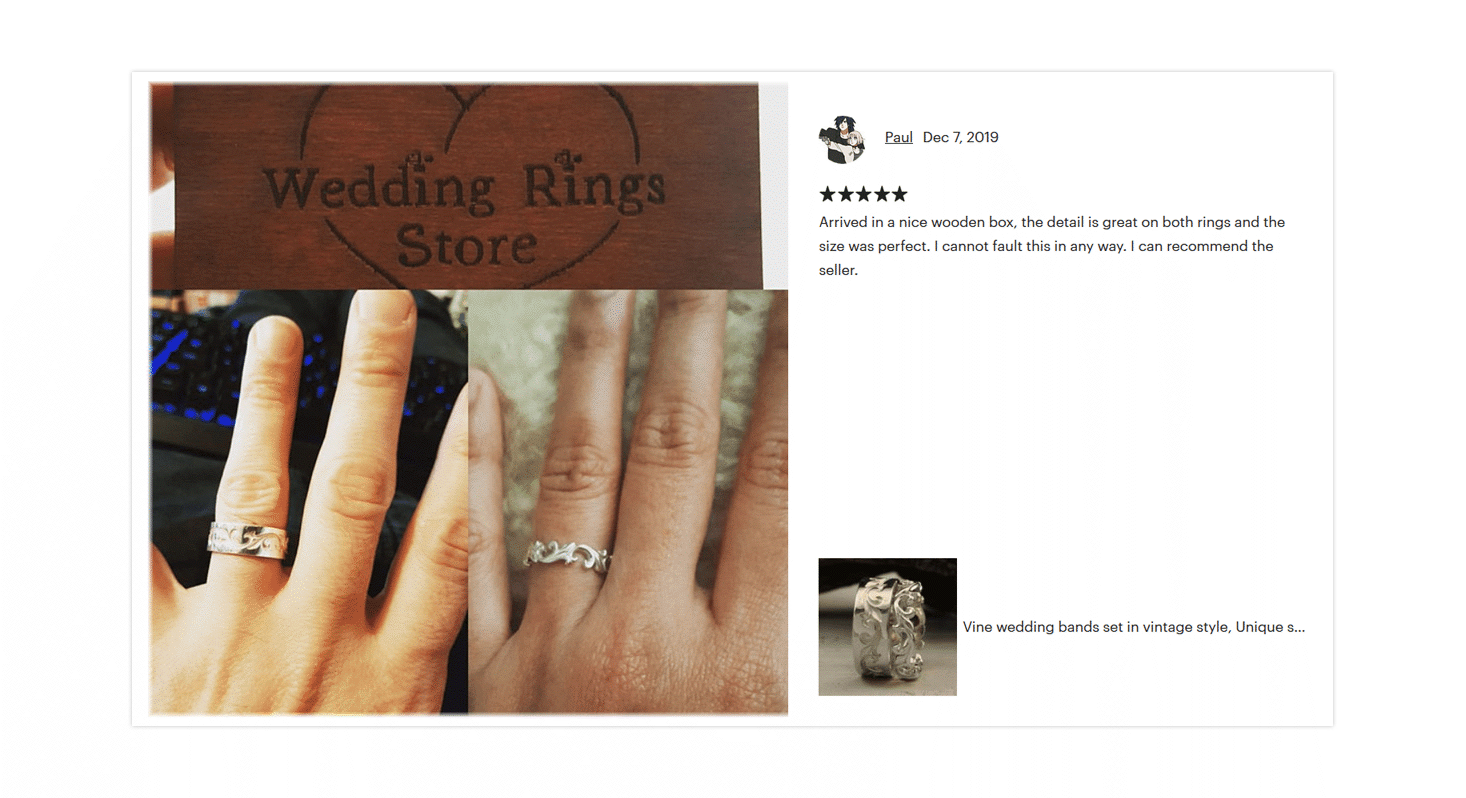Click the first star in the rating
The image size is (1466, 798).
click(x=828, y=194)
